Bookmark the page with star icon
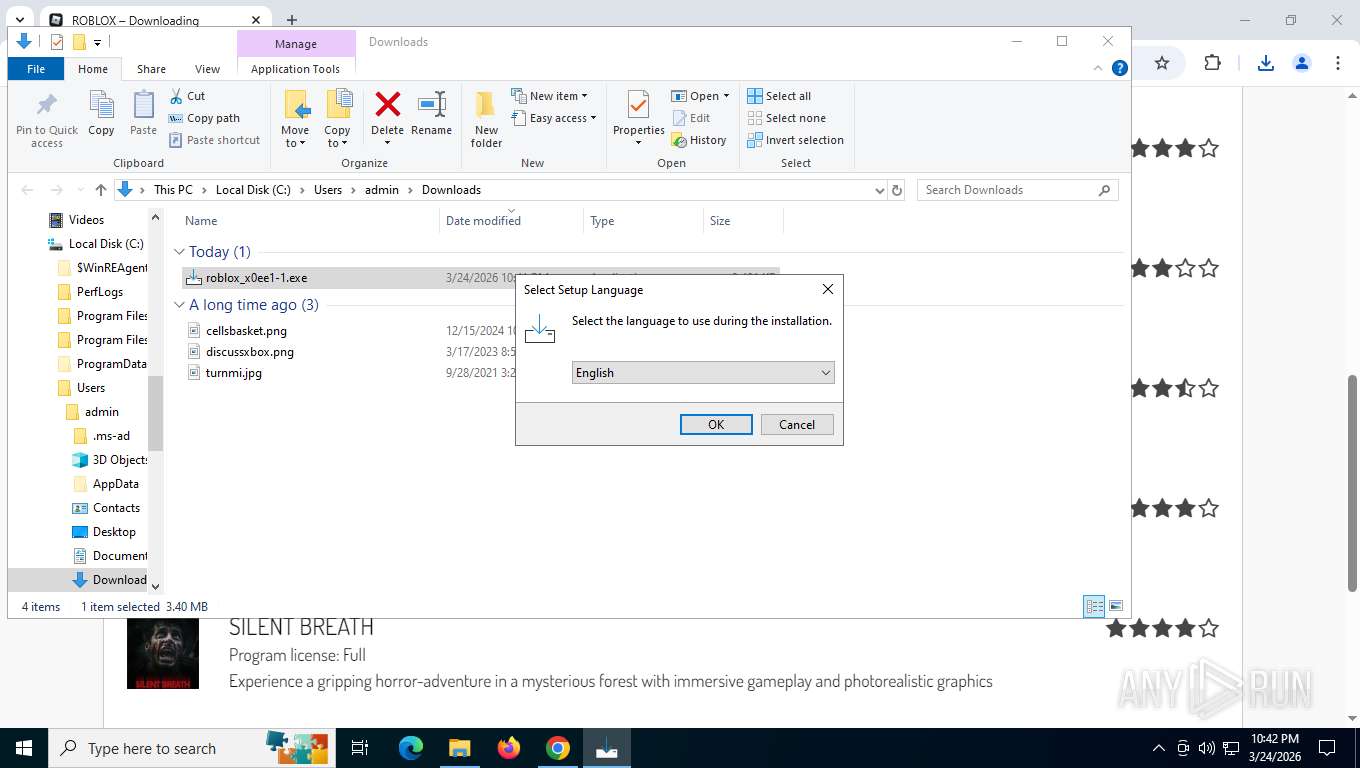This screenshot has height=768, width=1360. tap(1161, 63)
